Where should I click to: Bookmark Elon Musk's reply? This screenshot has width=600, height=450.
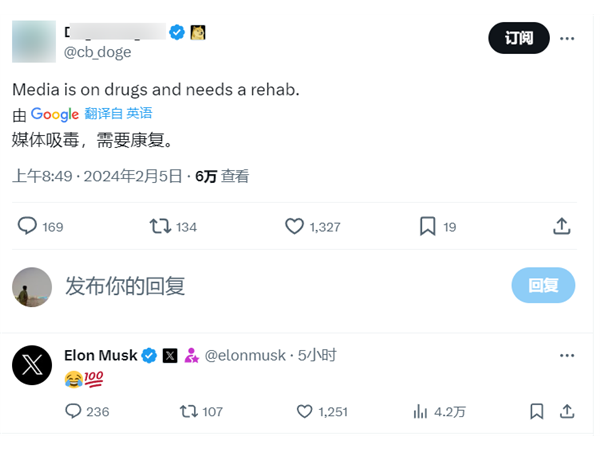537,411
